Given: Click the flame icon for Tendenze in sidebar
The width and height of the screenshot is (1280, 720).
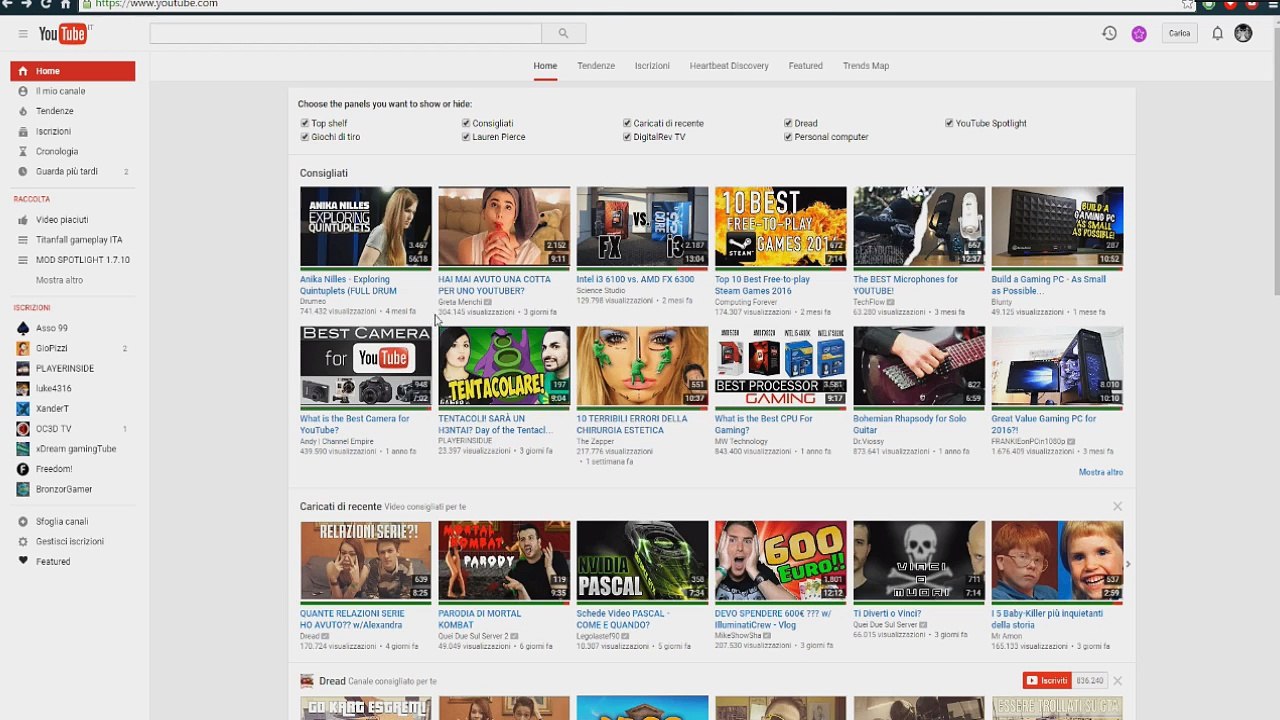Looking at the screenshot, I should pyautogui.click(x=23, y=111).
